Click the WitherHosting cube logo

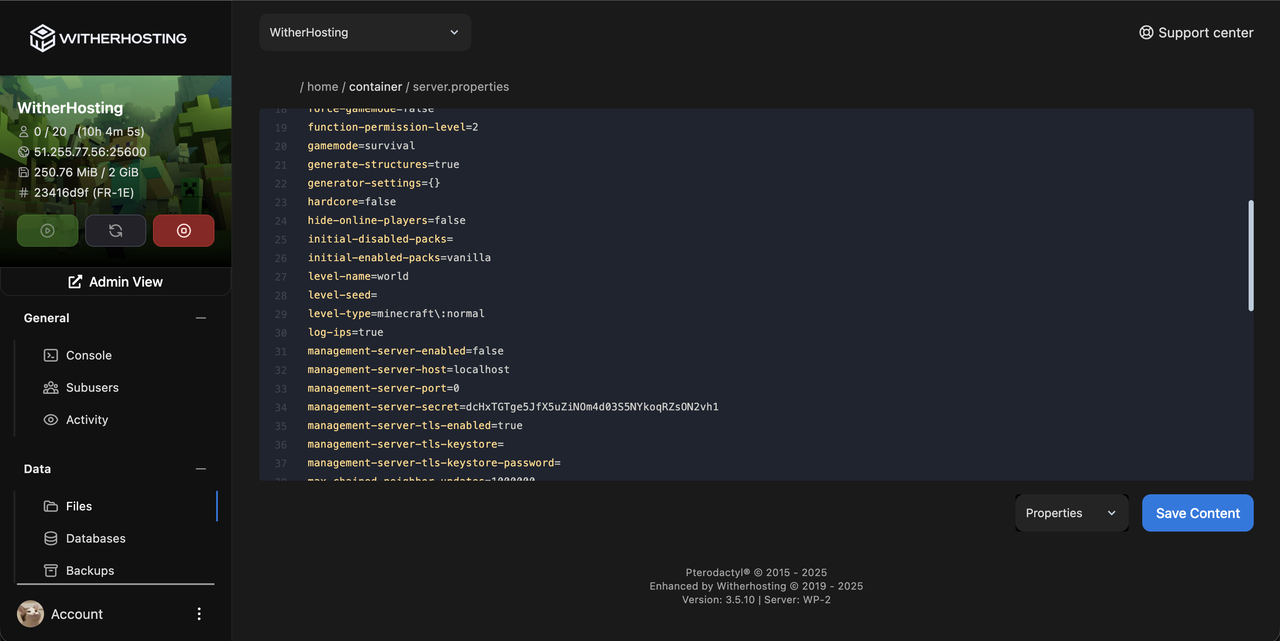point(42,38)
